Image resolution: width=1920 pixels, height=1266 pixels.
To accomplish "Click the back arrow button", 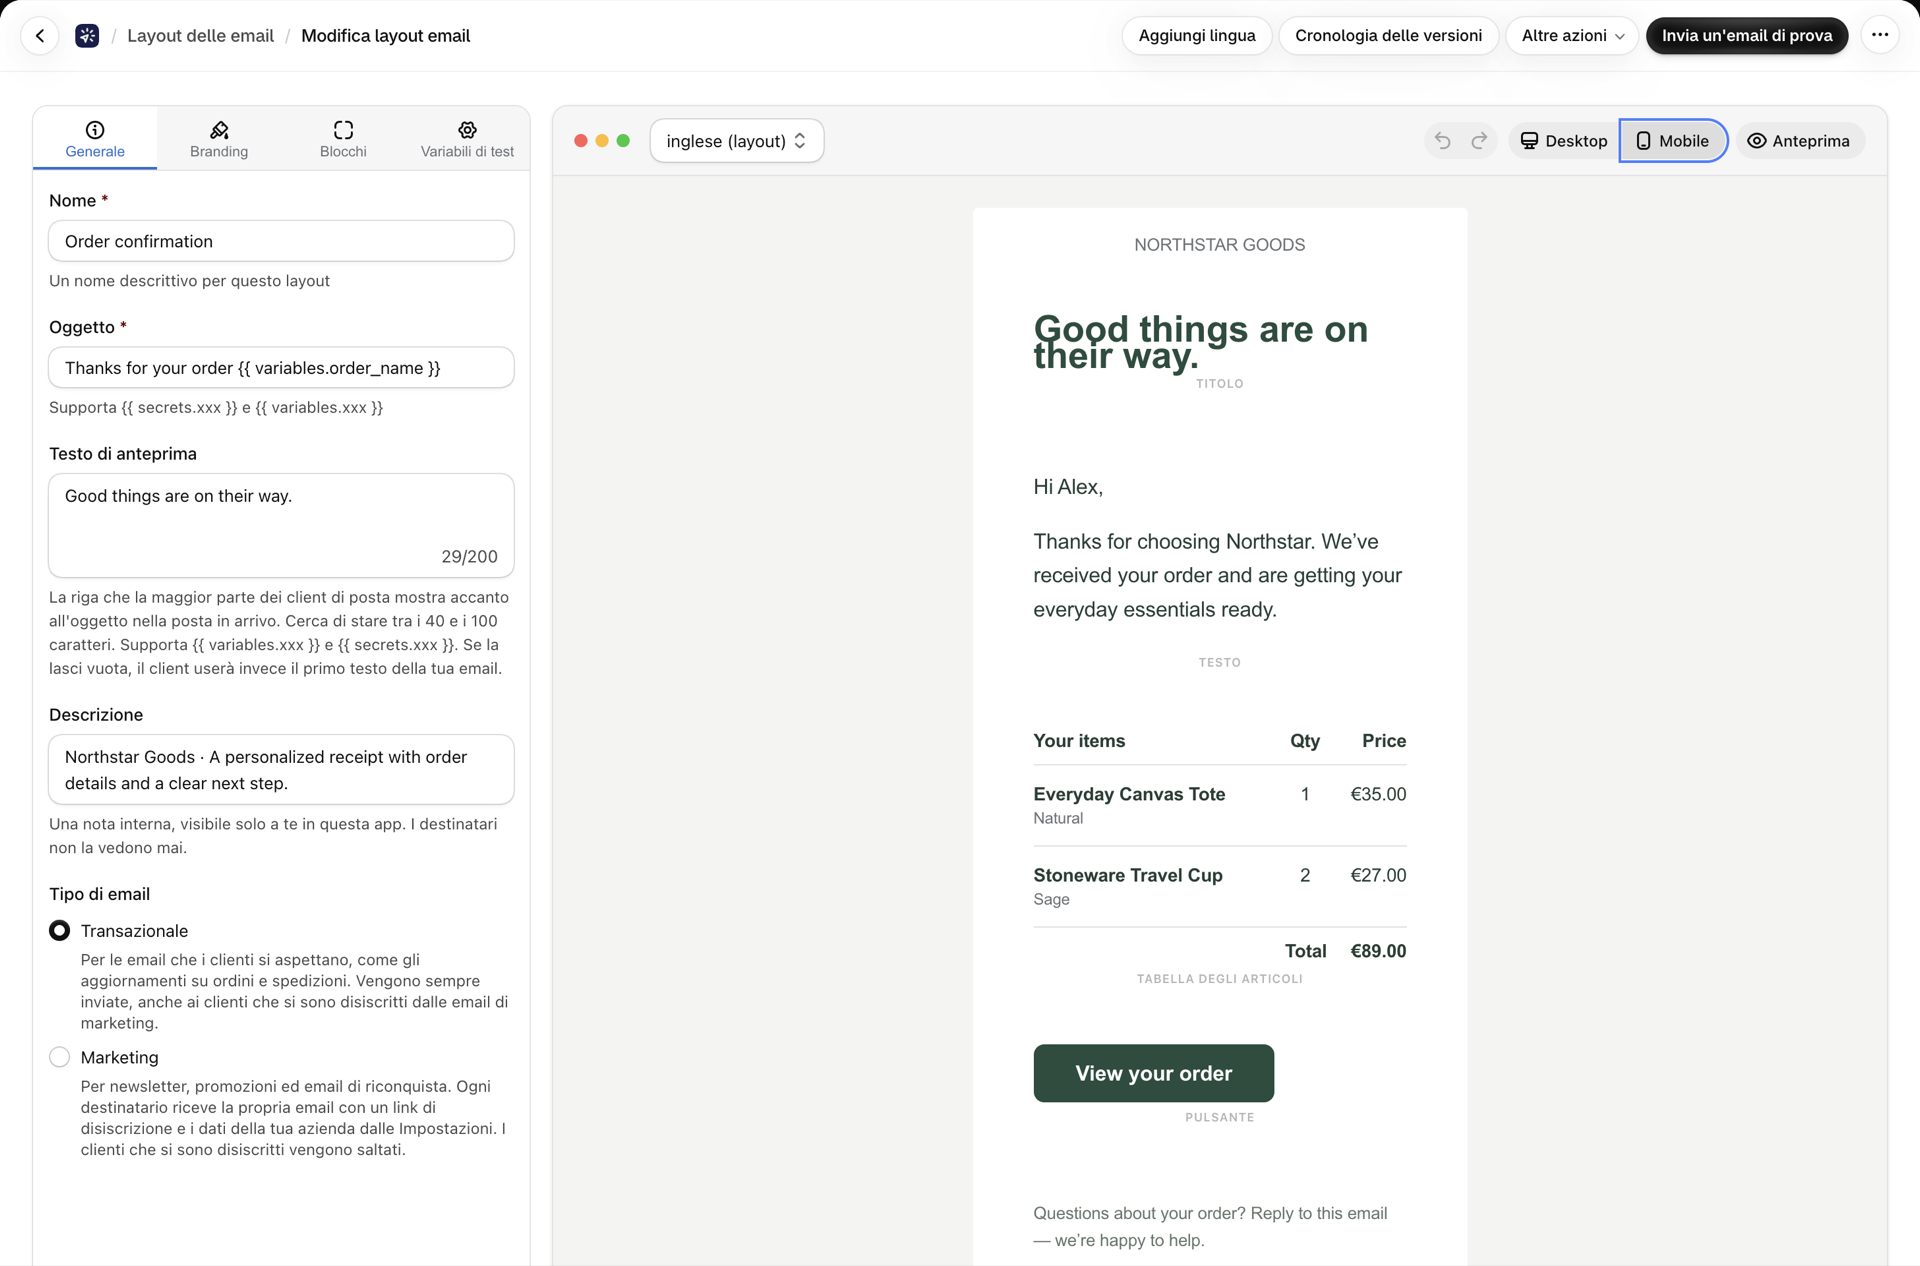I will [x=40, y=36].
